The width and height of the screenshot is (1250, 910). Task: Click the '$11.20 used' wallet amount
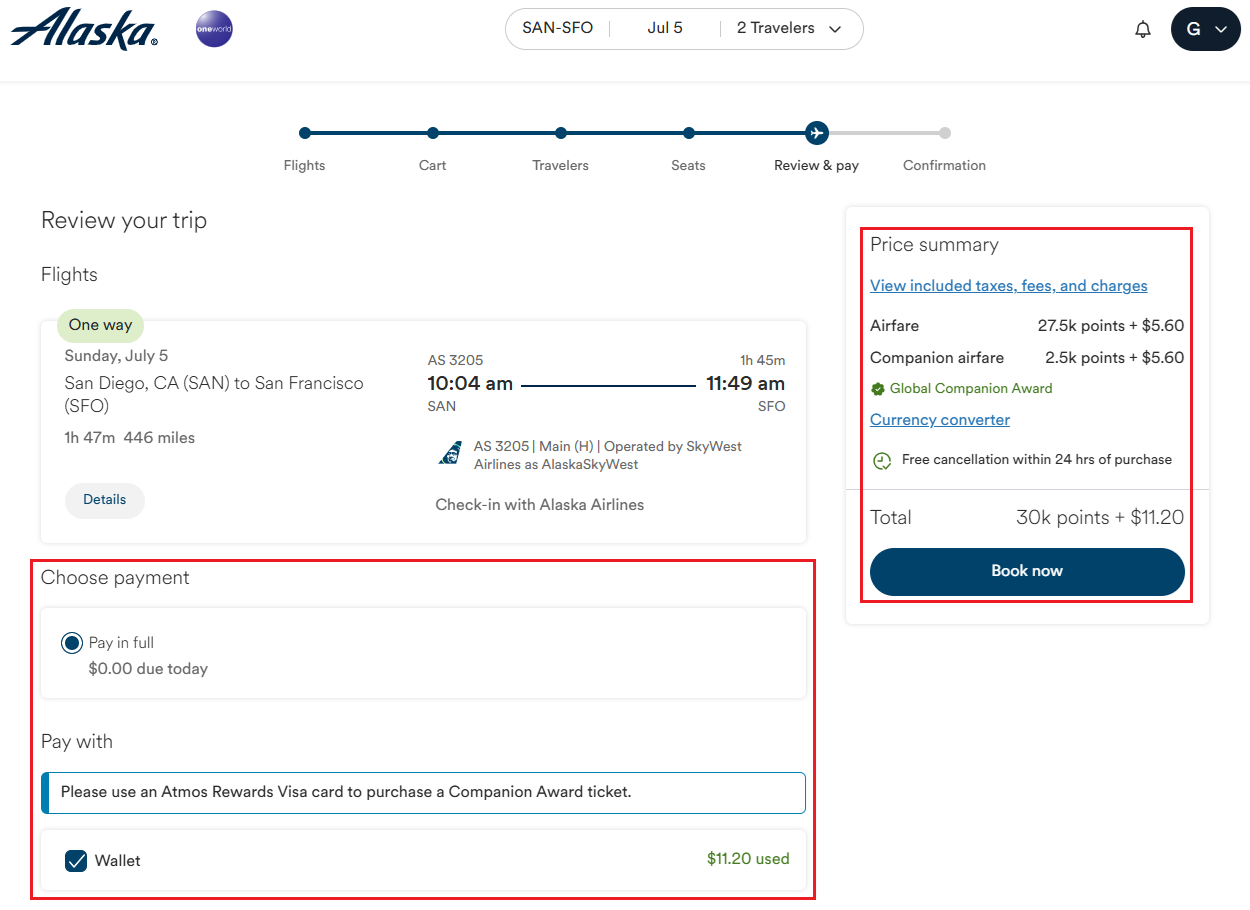[x=748, y=859]
